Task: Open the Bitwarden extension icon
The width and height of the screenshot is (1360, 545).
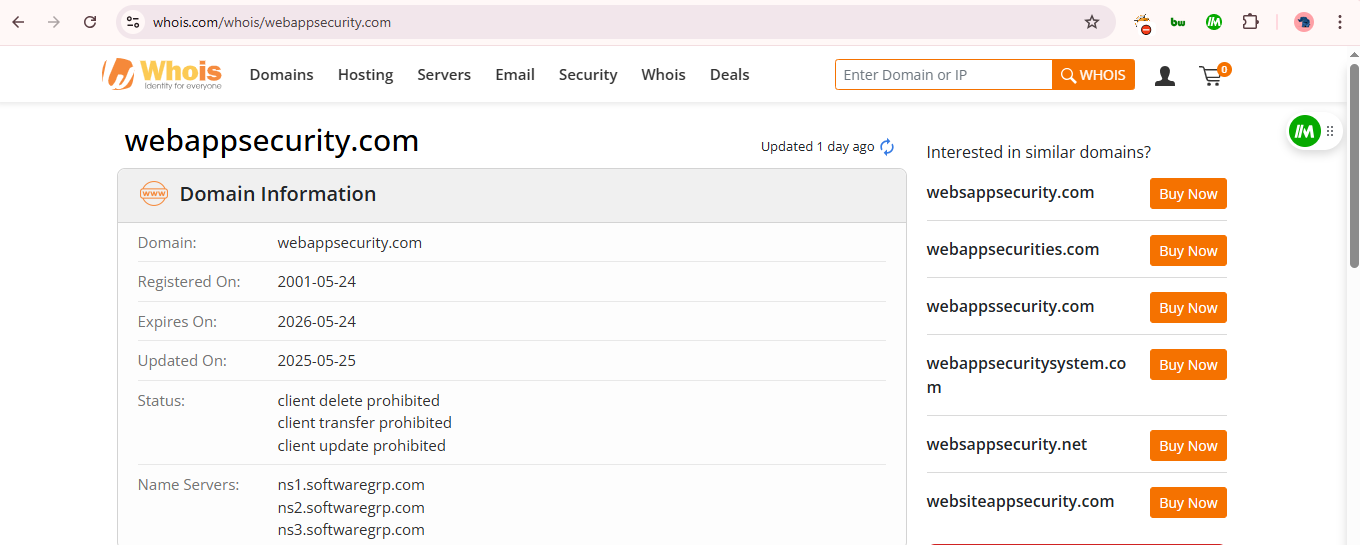Action: [x=1178, y=22]
